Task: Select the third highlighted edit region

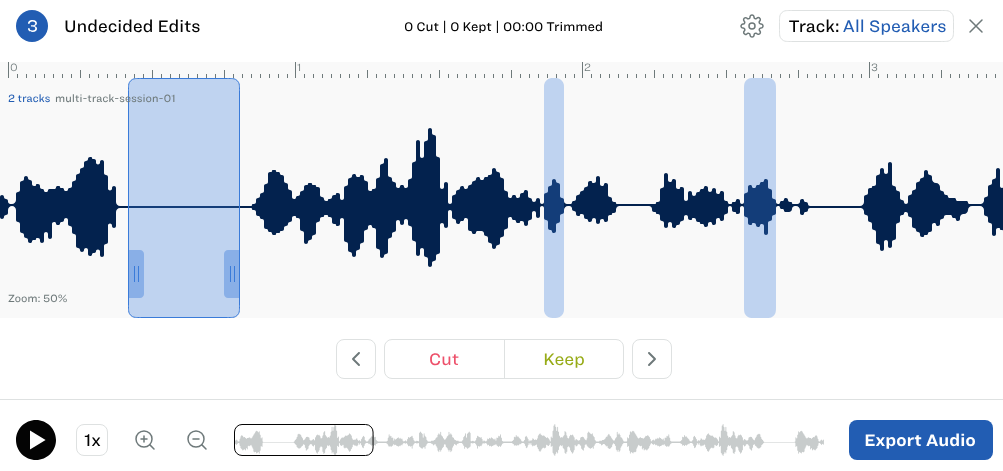Action: [760, 198]
